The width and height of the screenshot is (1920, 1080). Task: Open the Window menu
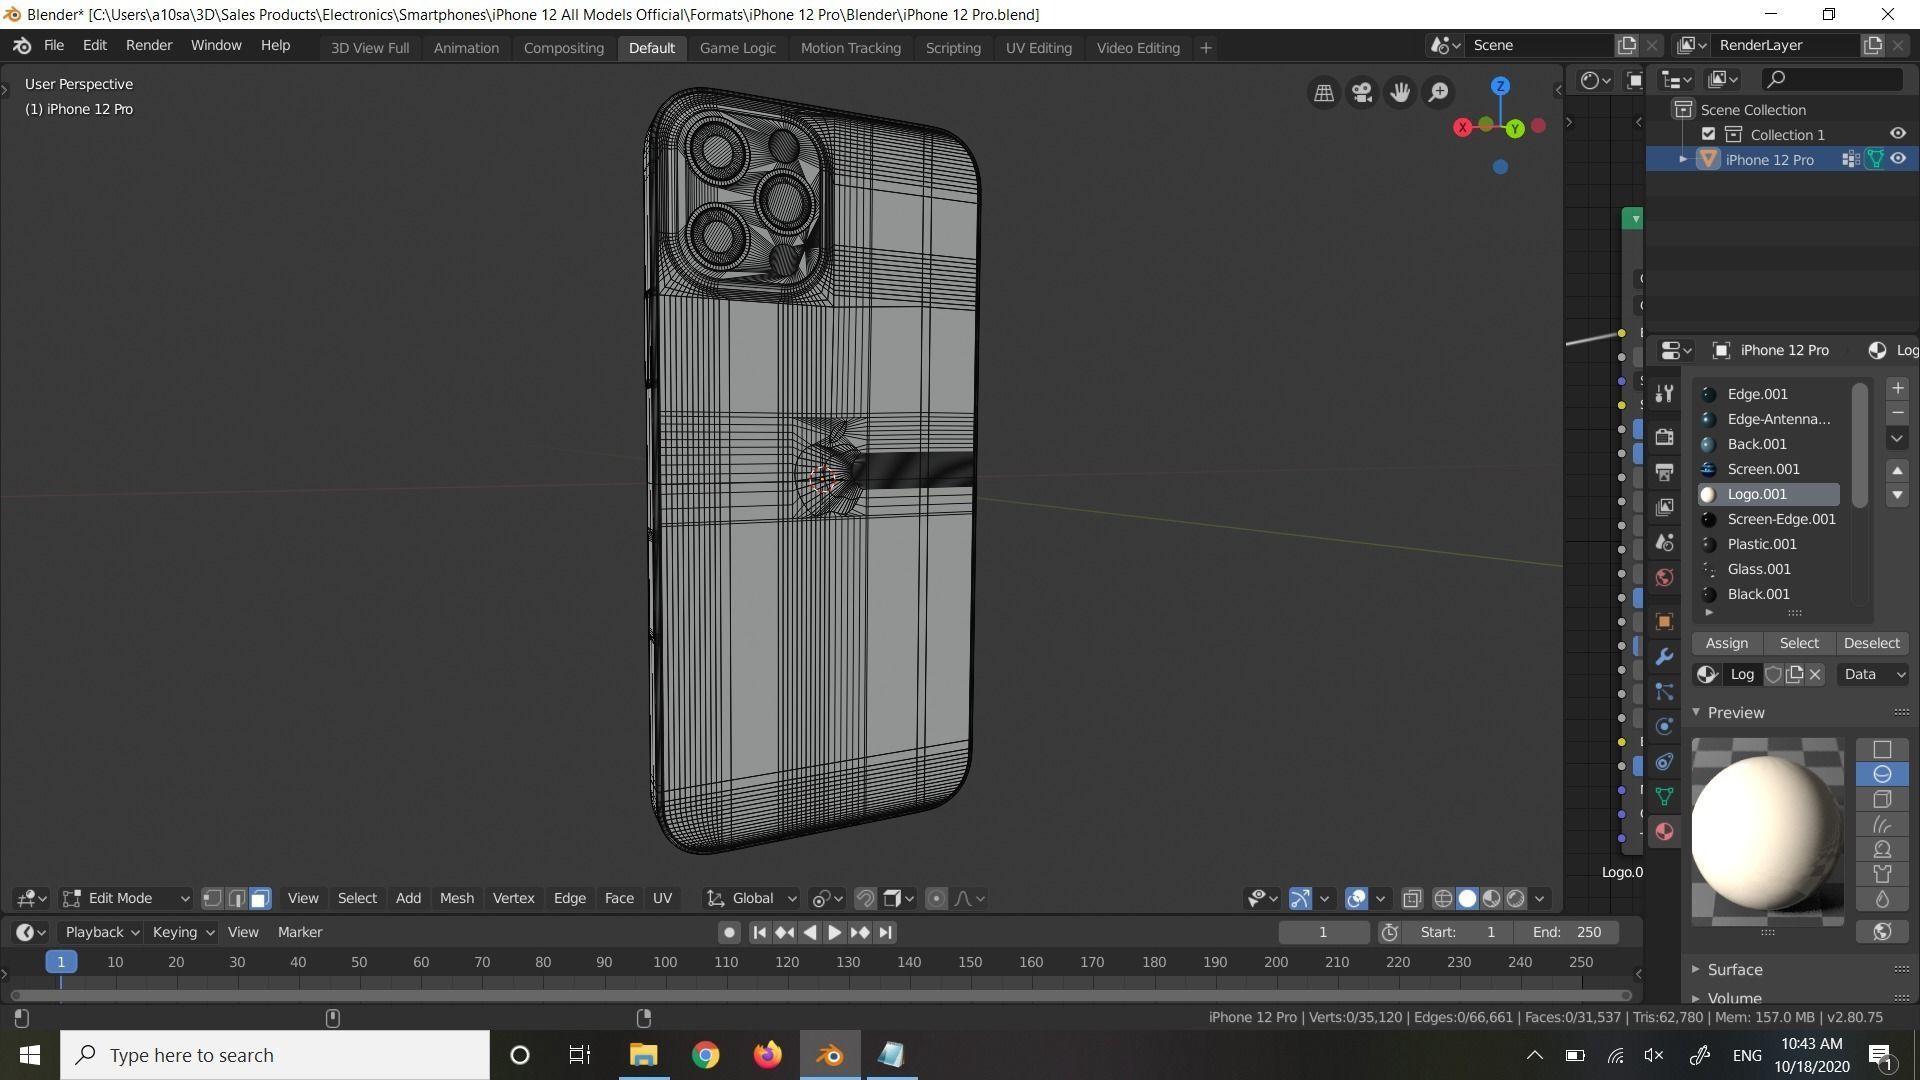(x=216, y=45)
